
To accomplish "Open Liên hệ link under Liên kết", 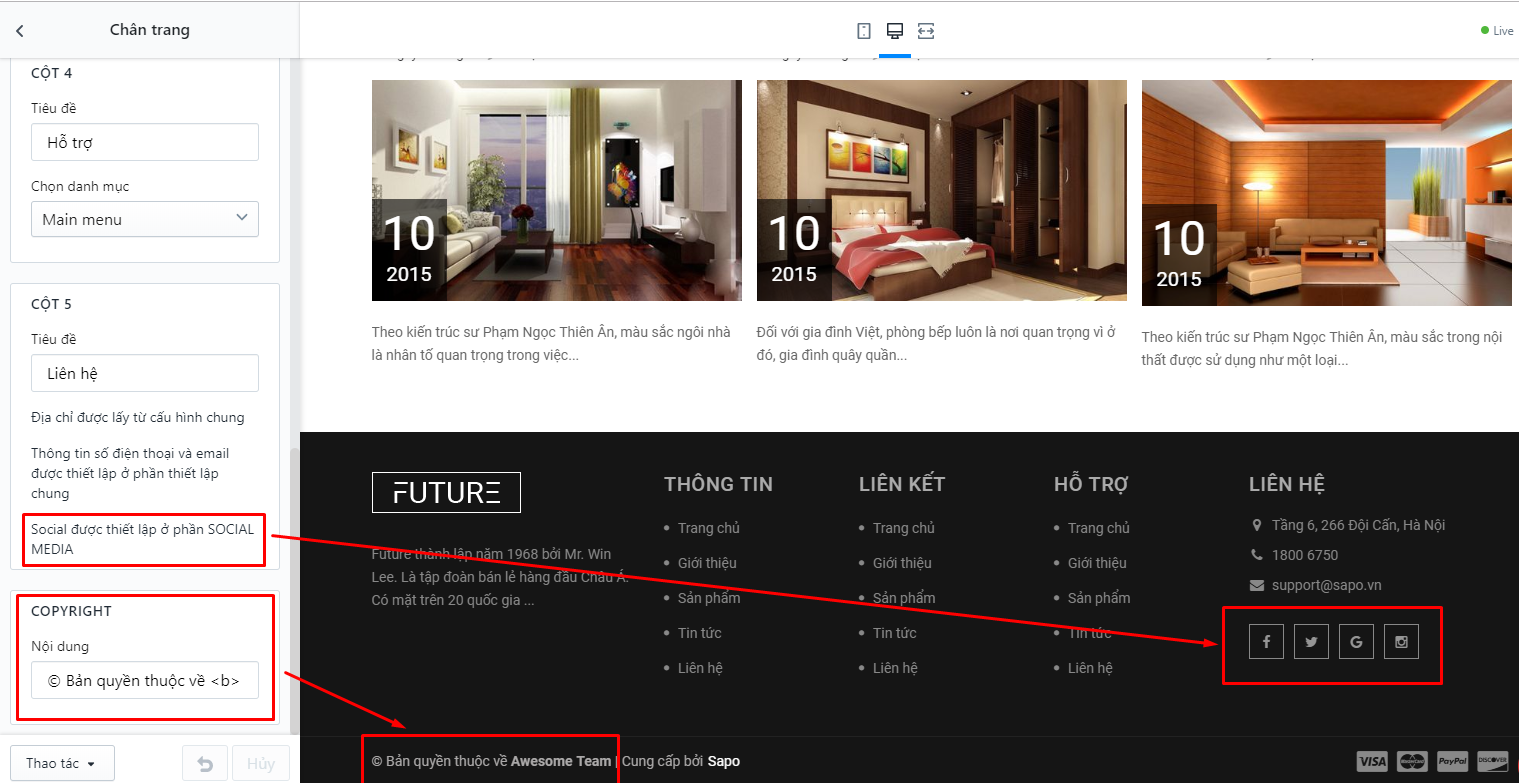I will pos(895,668).
